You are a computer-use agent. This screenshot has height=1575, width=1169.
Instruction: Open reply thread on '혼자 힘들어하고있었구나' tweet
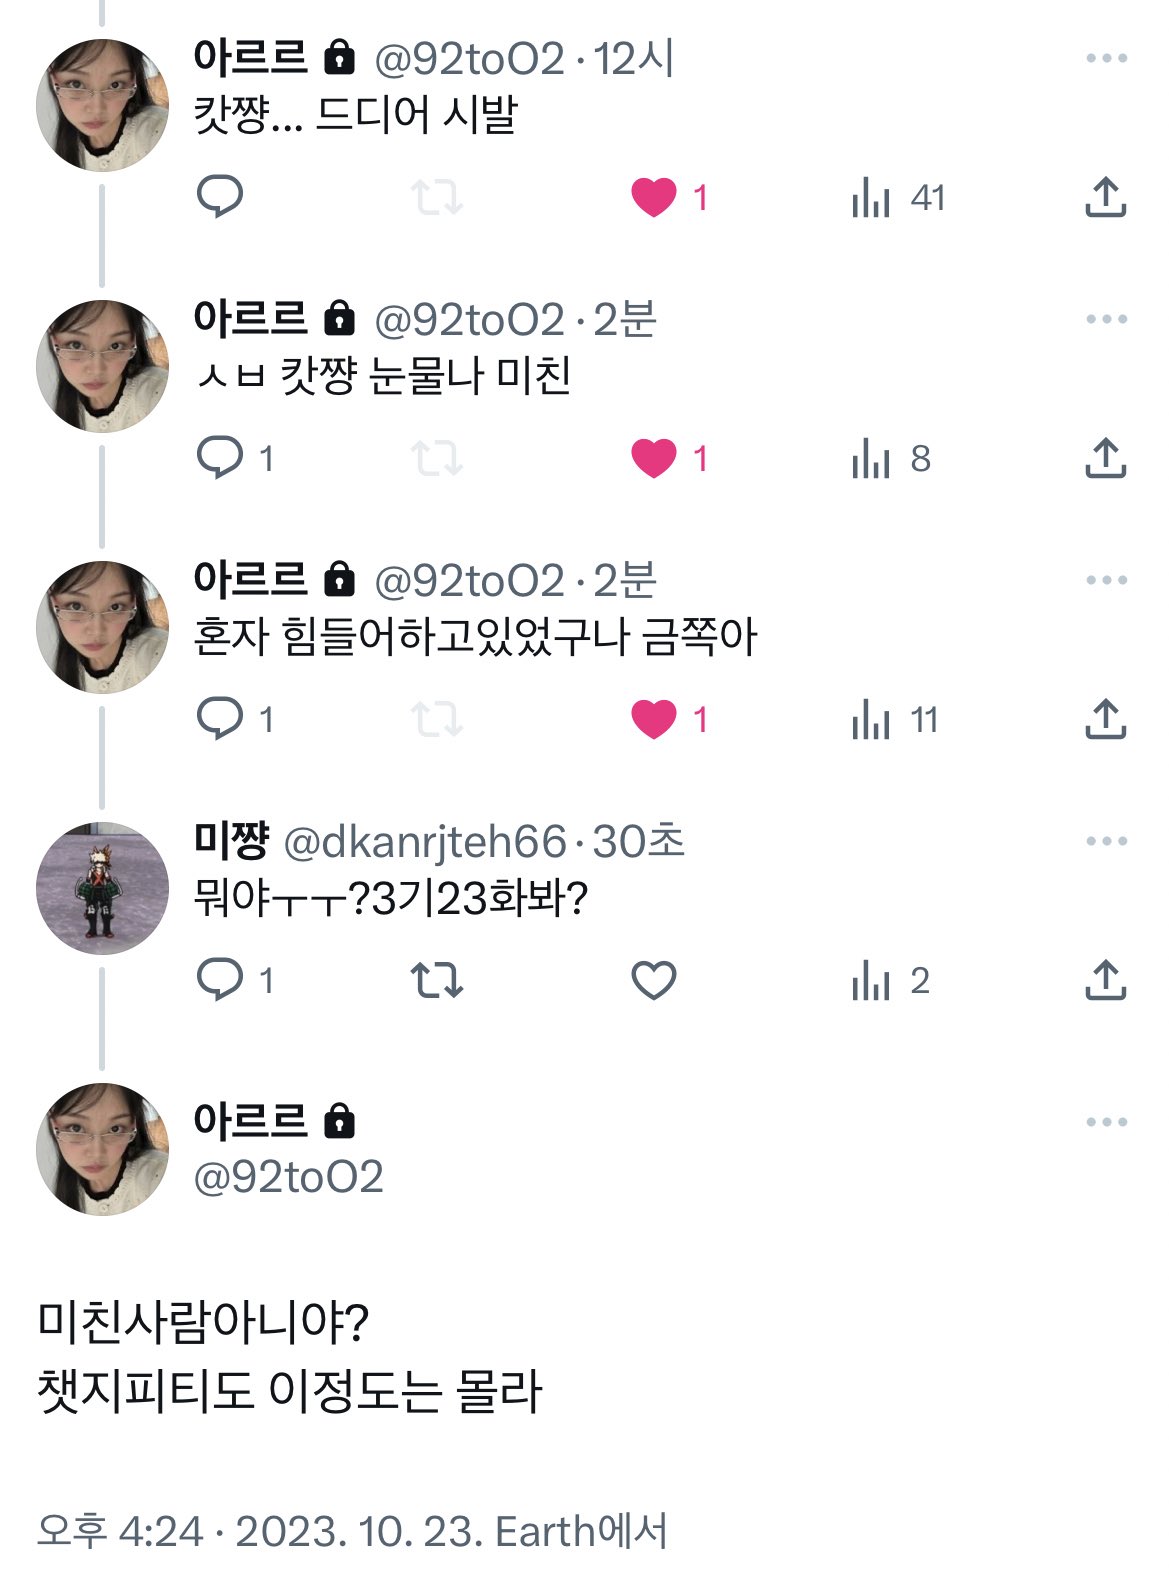coord(220,719)
